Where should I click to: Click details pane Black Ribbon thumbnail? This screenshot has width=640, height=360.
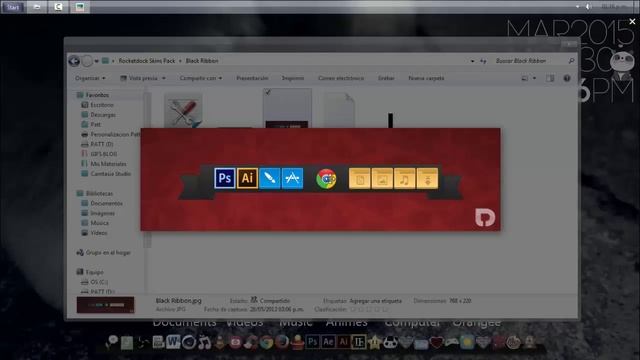coord(105,305)
